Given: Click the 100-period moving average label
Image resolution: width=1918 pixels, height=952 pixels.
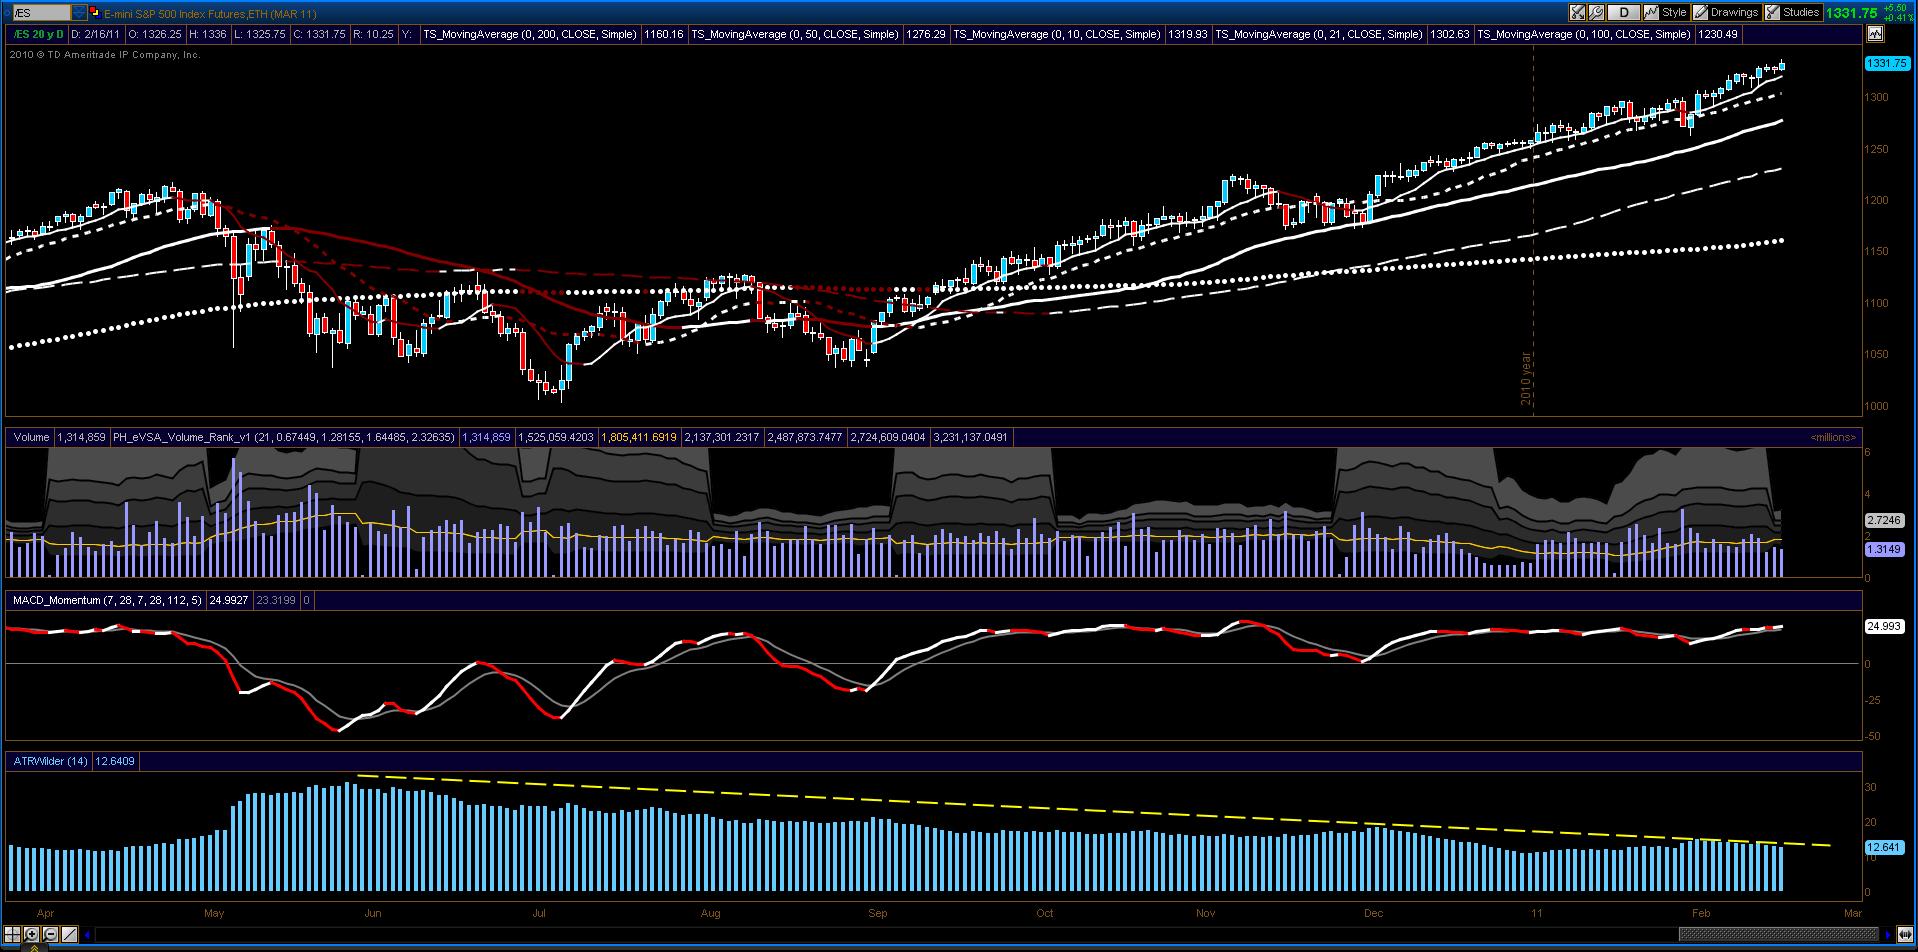Looking at the screenshot, I should 1584,34.
